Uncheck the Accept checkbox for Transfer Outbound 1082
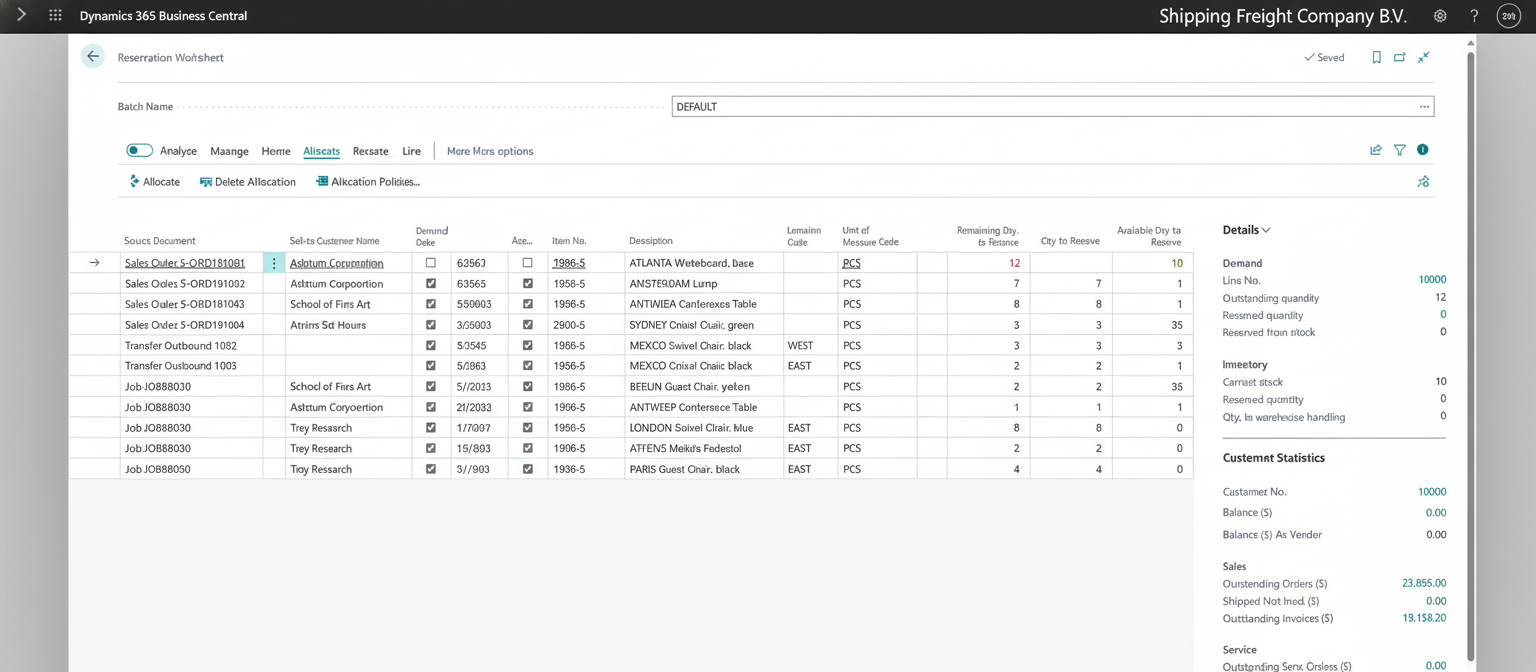The height and width of the screenshot is (672, 1536). pyautogui.click(x=528, y=345)
